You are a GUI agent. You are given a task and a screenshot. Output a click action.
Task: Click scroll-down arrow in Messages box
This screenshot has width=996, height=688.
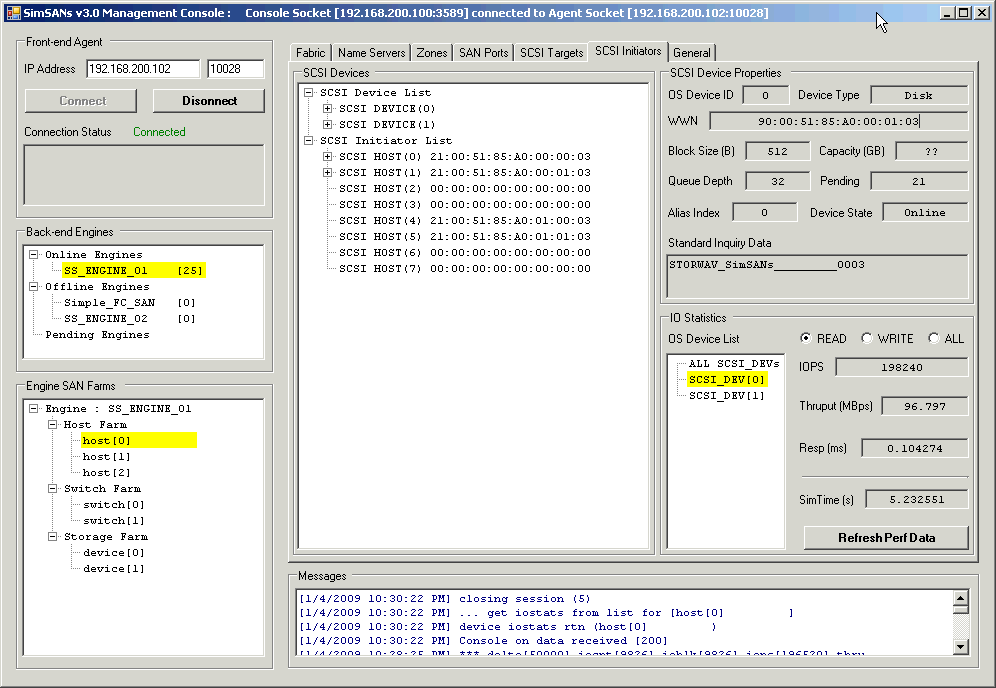click(960, 647)
